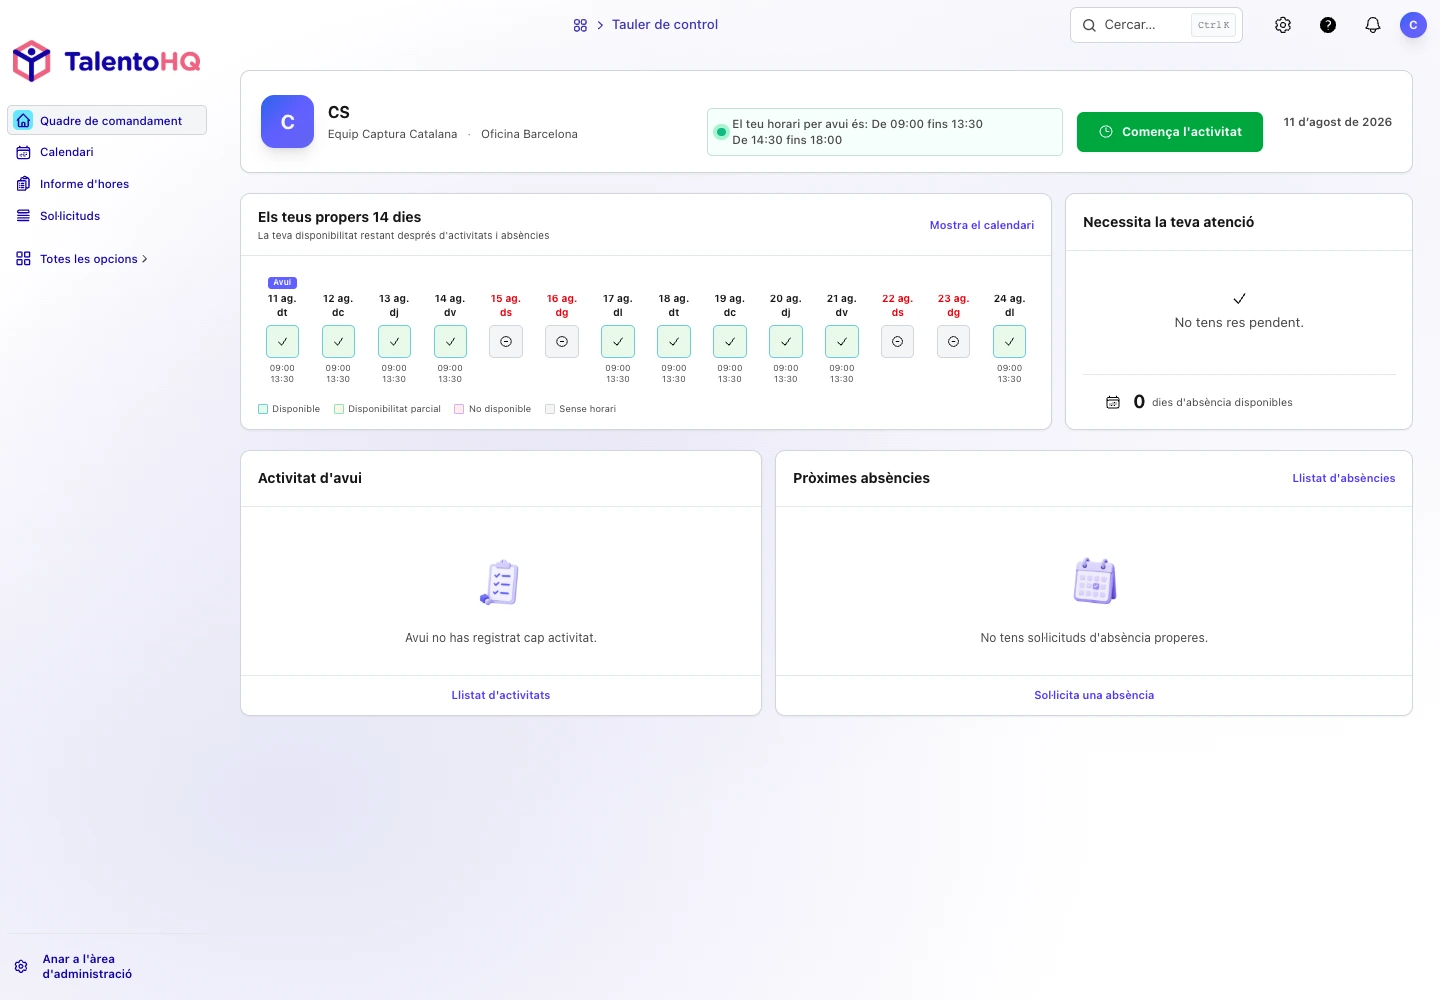Image resolution: width=1440 pixels, height=1000 pixels.
Task: Click the large CS profile avatar
Action: [x=287, y=122]
